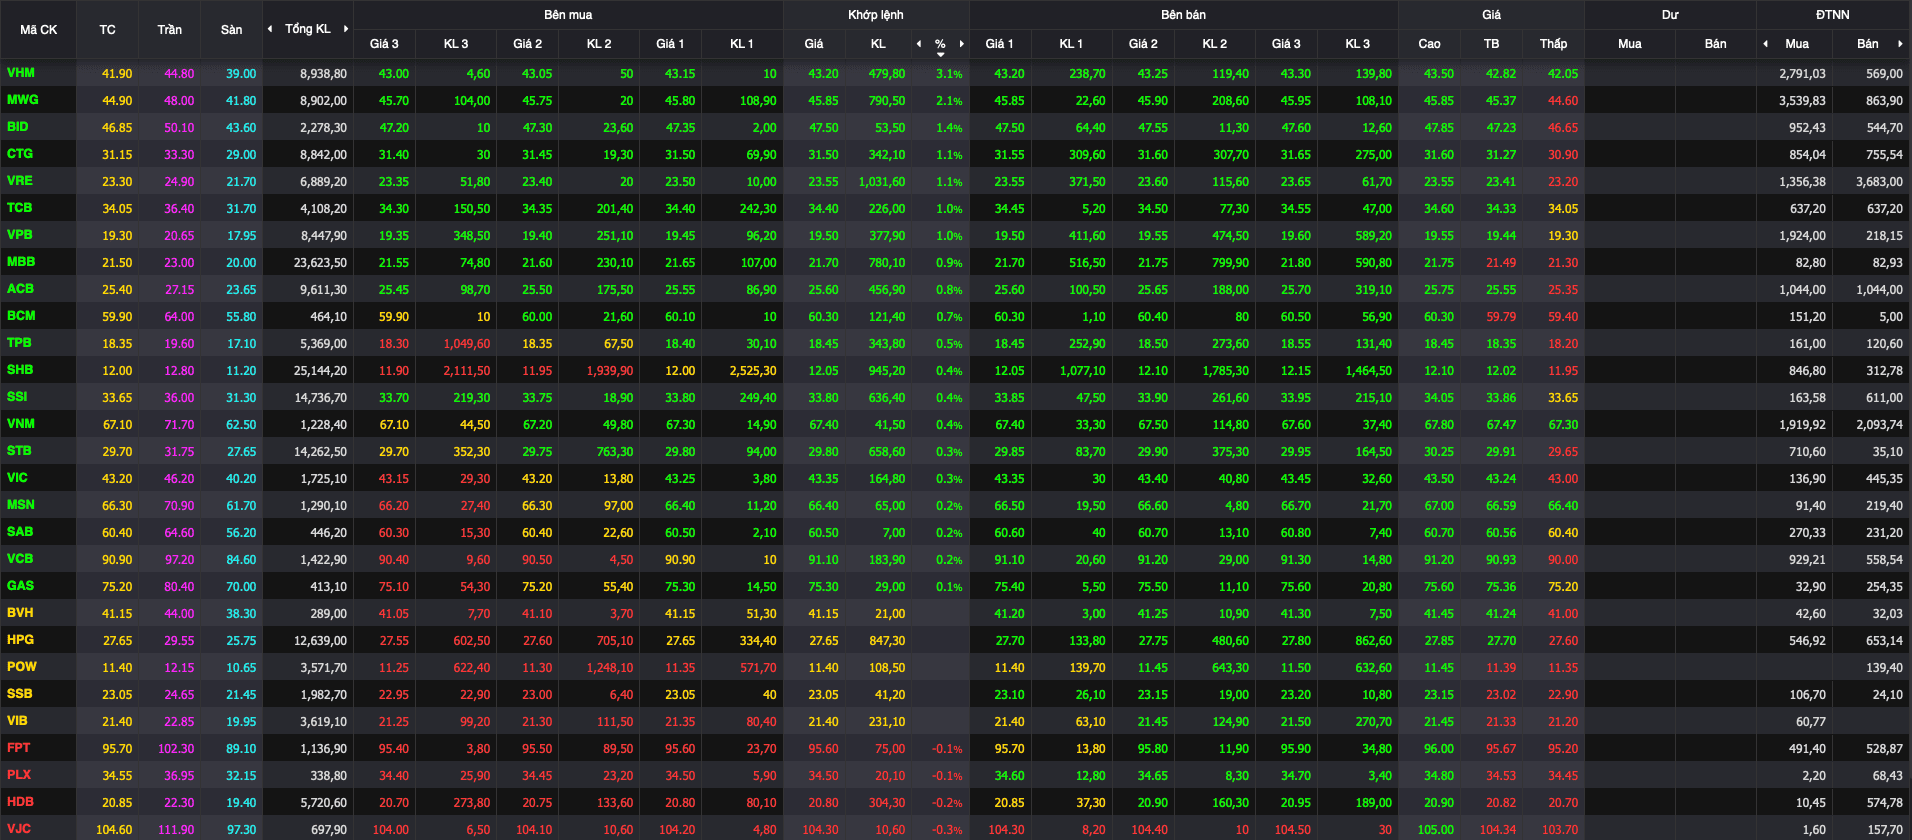
Task: Toggle the sort indicator under % header
Action: coord(940,54)
